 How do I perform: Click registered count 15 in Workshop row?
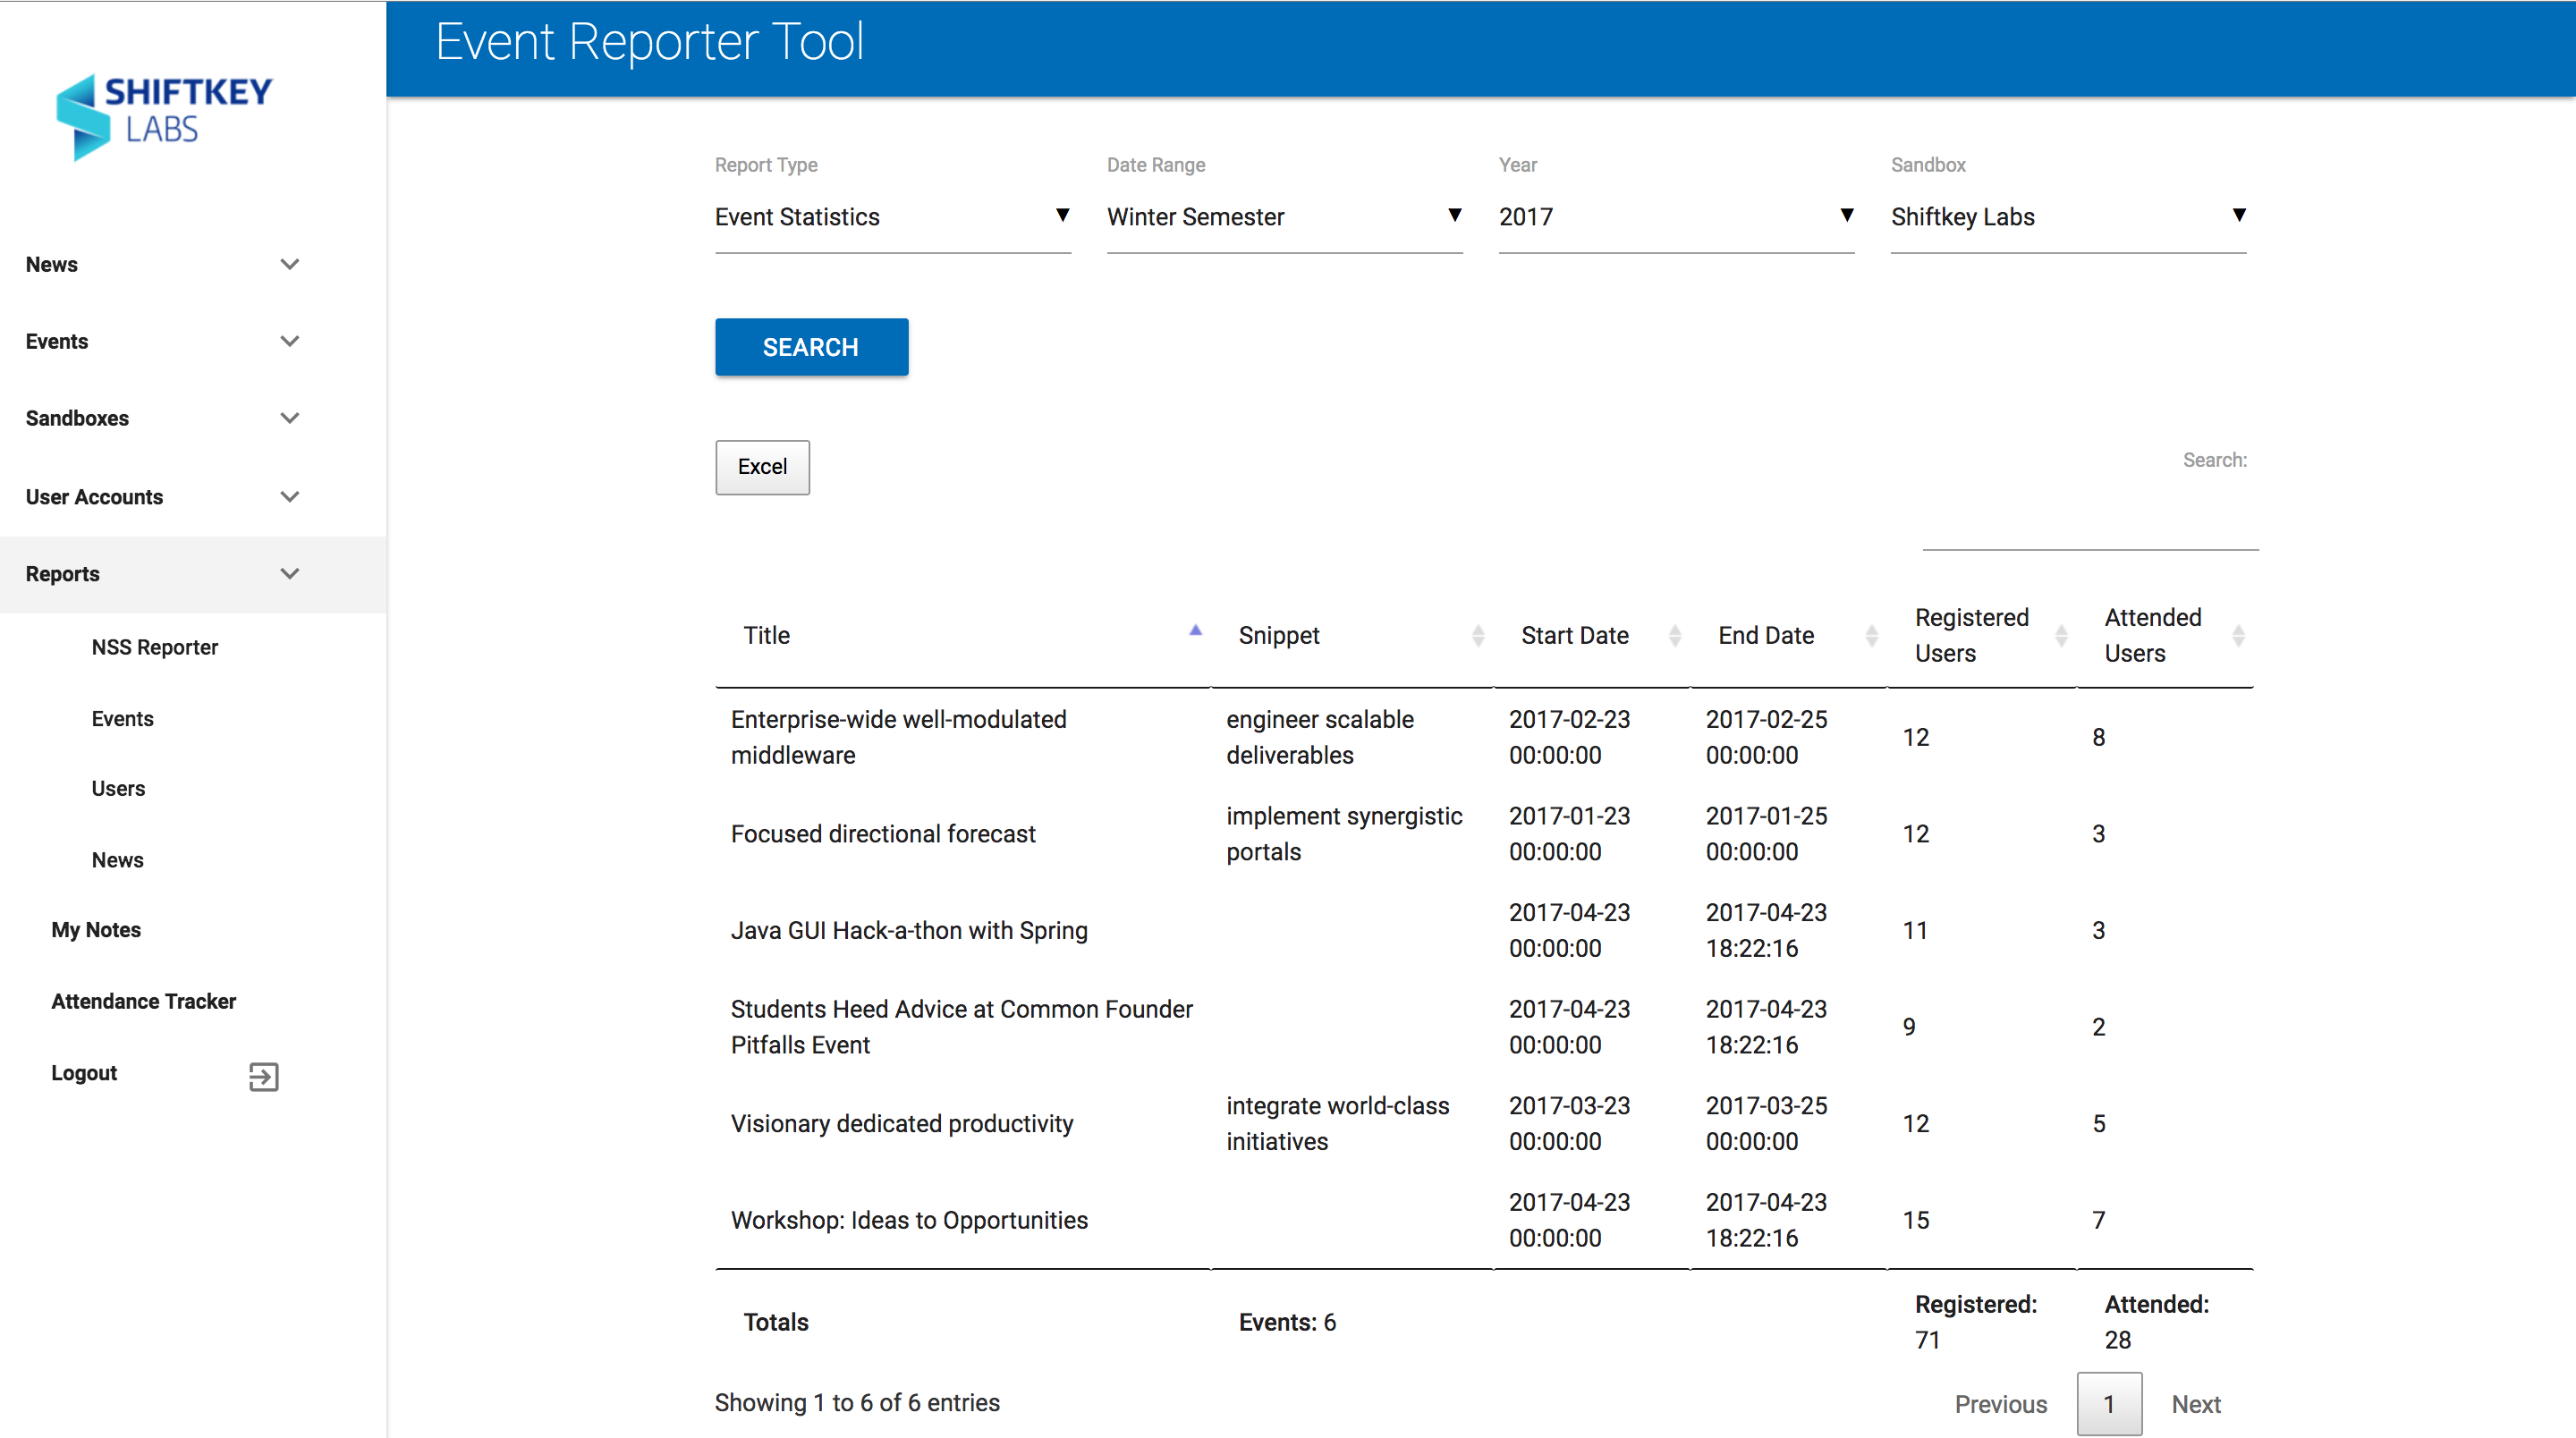tap(1916, 1220)
